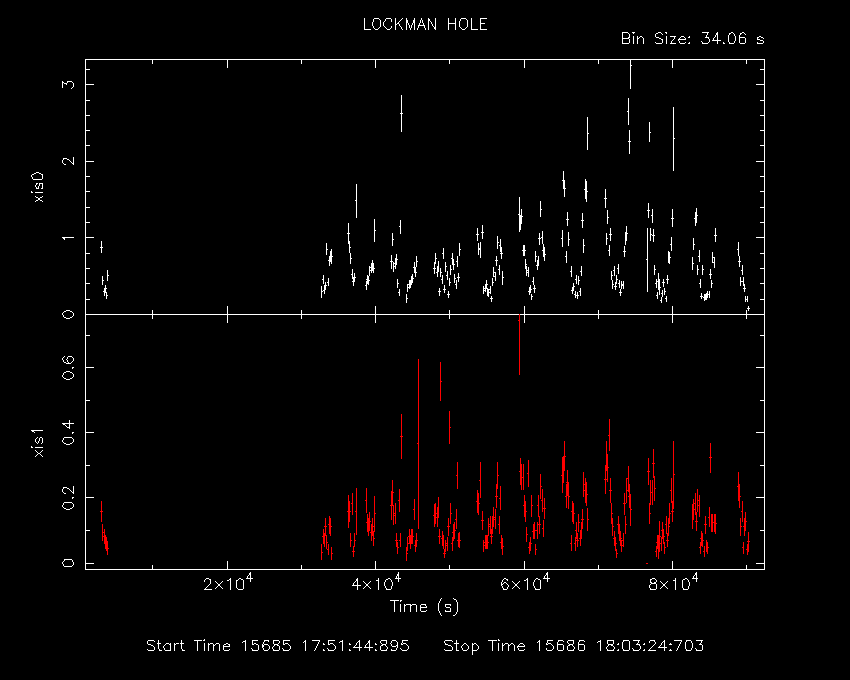The height and width of the screenshot is (680, 850).
Task: Click the Time (s) axis label
Action: pos(424,606)
